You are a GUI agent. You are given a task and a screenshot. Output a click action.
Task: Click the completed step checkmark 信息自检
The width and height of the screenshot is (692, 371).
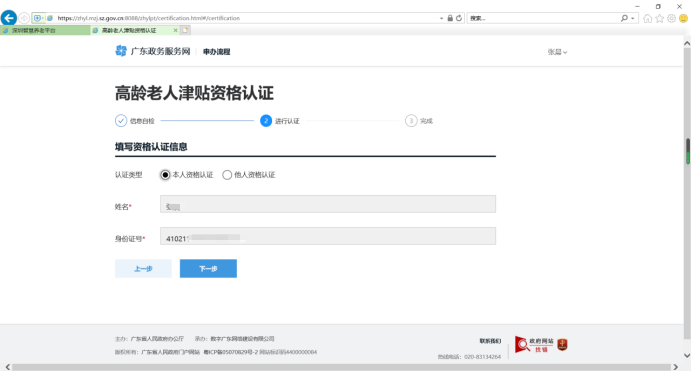121,121
